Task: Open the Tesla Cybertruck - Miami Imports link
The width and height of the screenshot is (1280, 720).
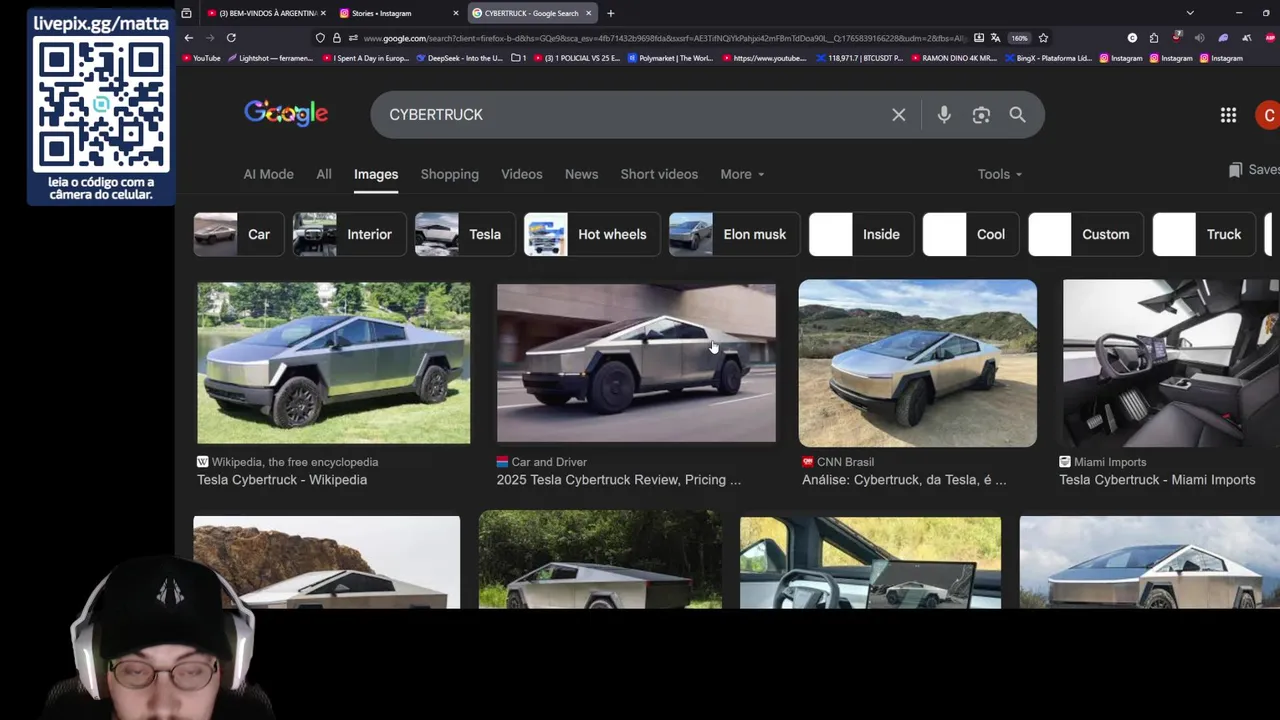Action: coord(1157,480)
